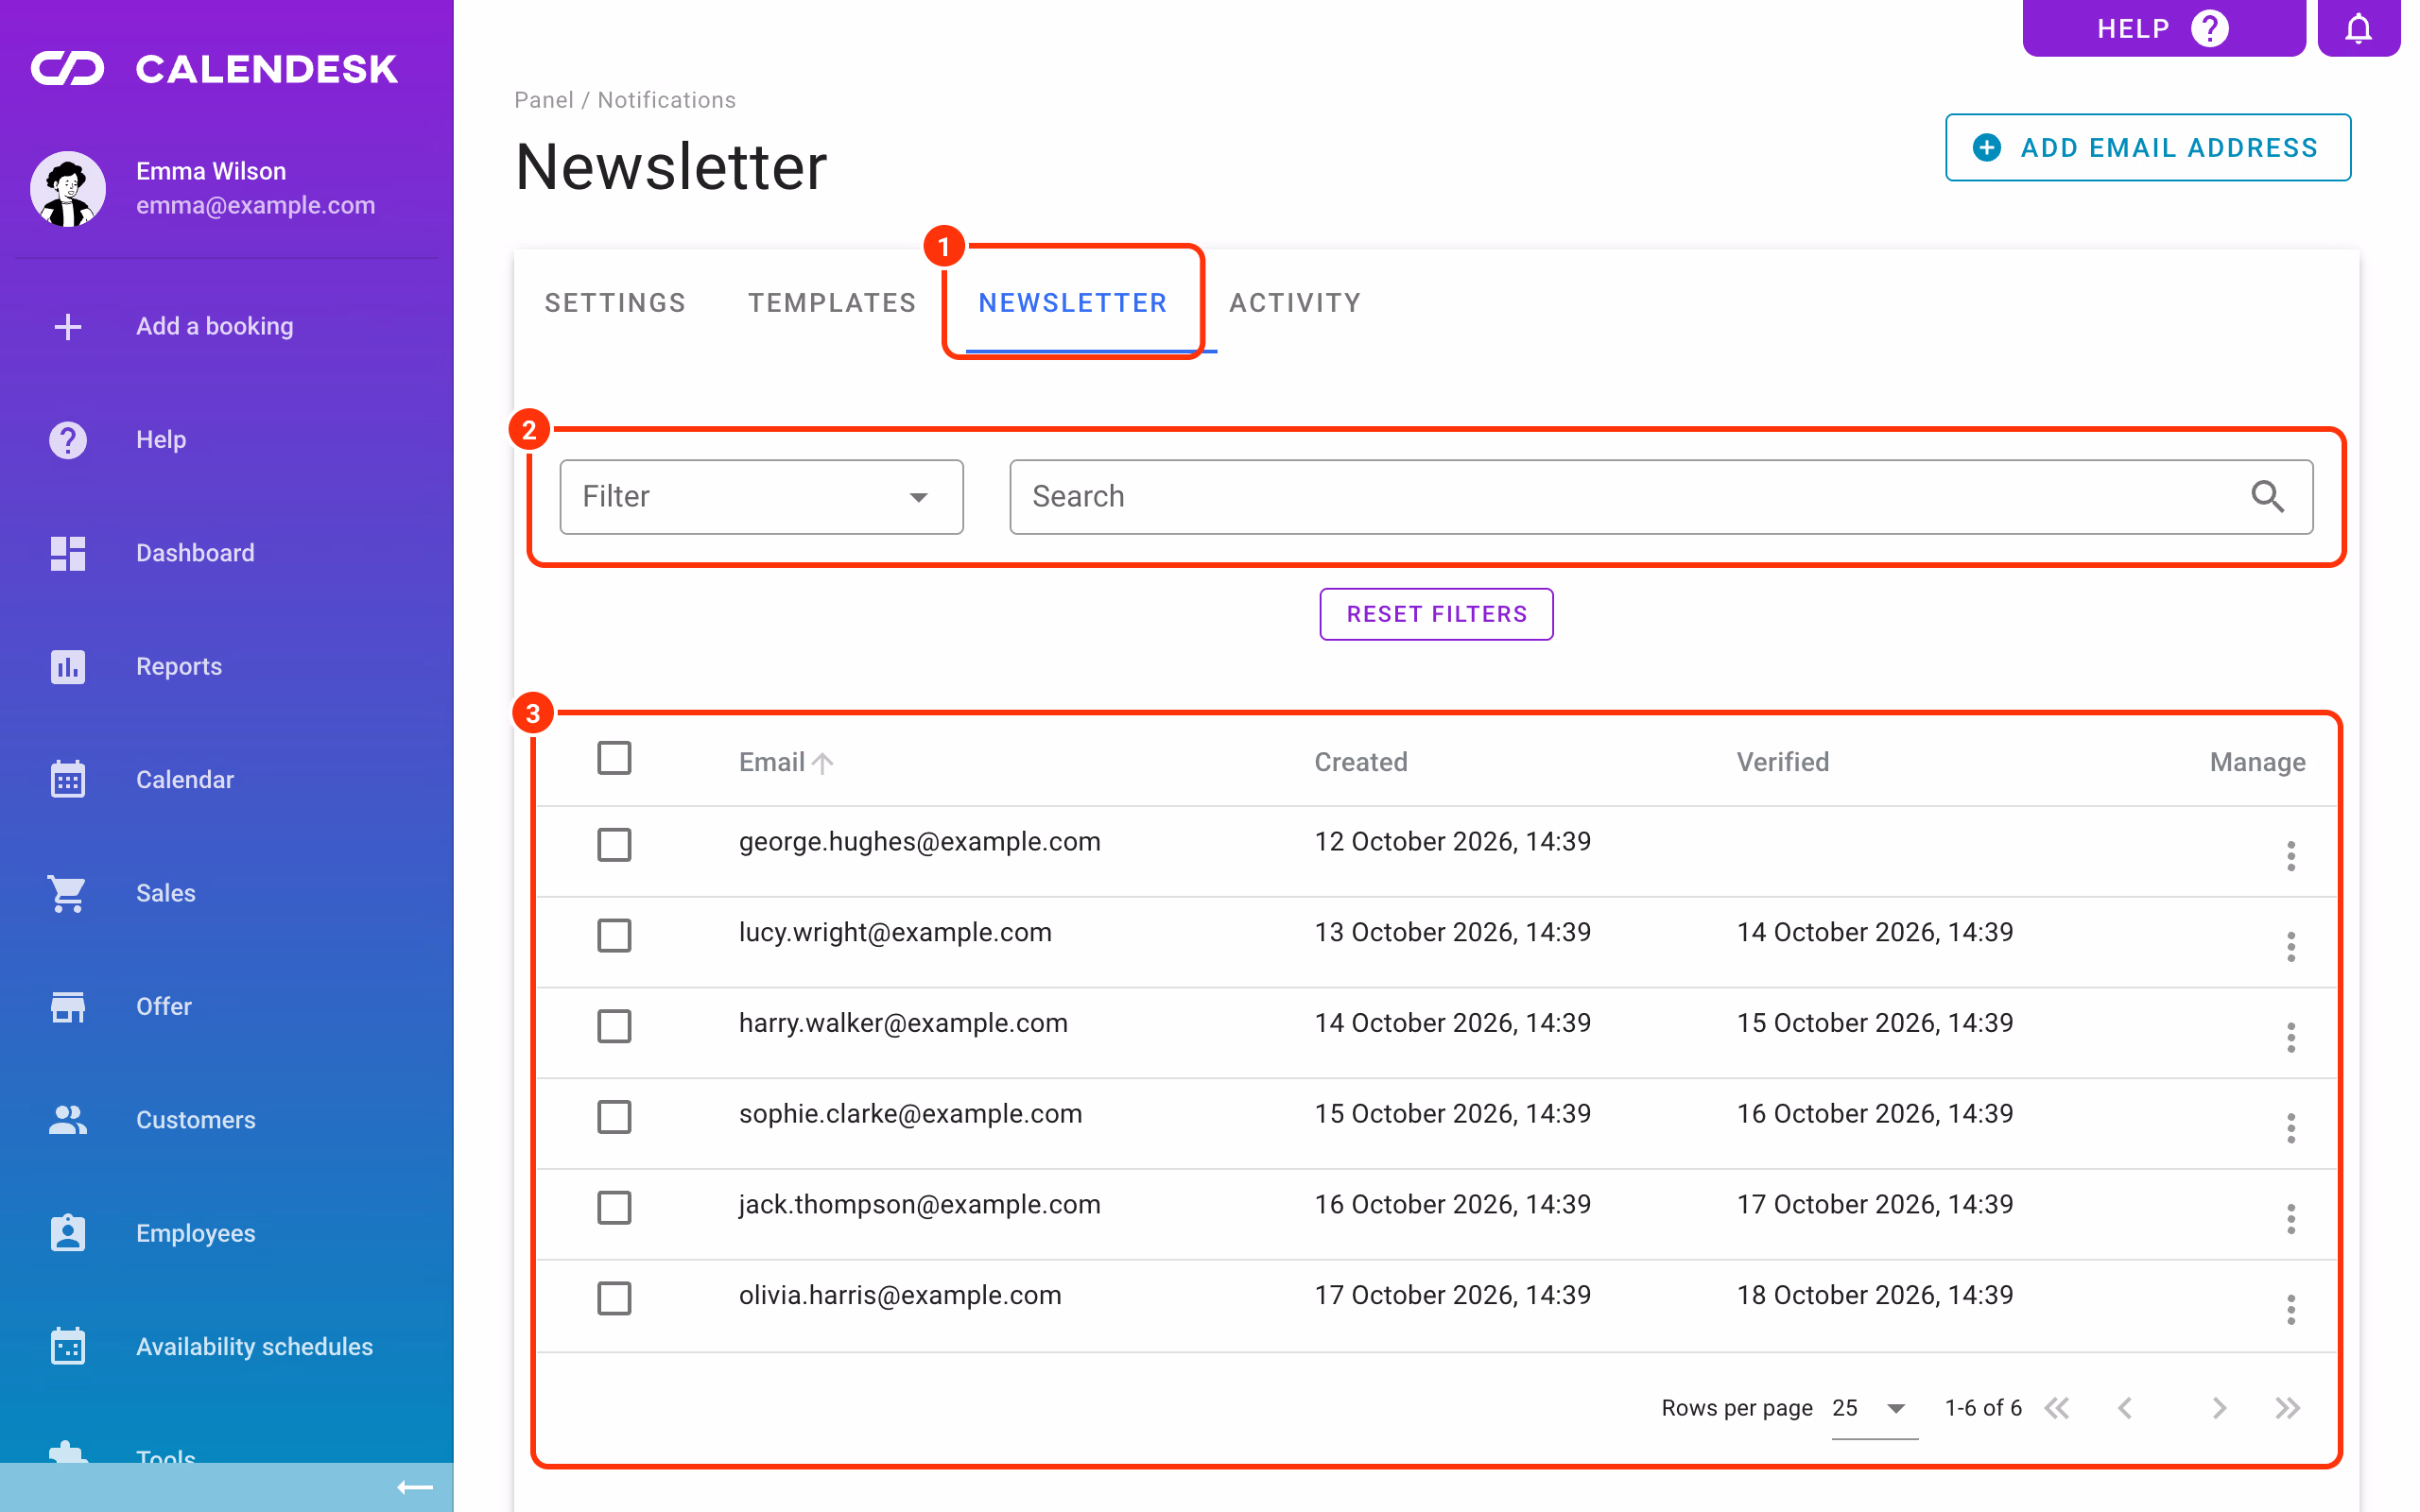2420x1512 pixels.
Task: Open the Dashboard sidebar icon
Action: point(68,553)
